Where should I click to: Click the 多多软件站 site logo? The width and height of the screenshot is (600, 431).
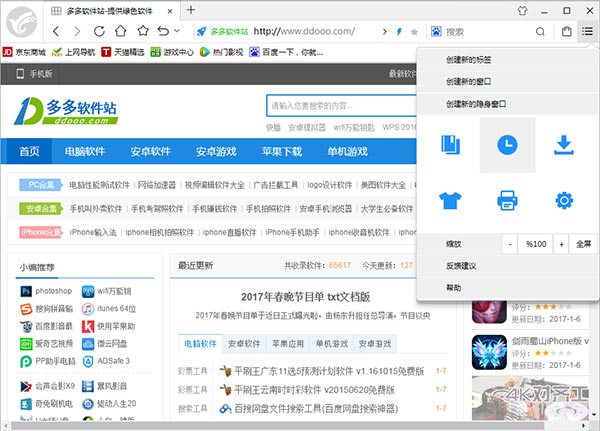coord(66,111)
